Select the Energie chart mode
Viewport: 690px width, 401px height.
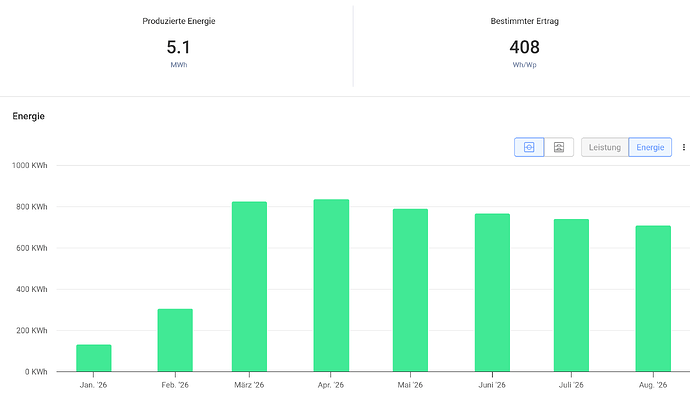point(650,147)
